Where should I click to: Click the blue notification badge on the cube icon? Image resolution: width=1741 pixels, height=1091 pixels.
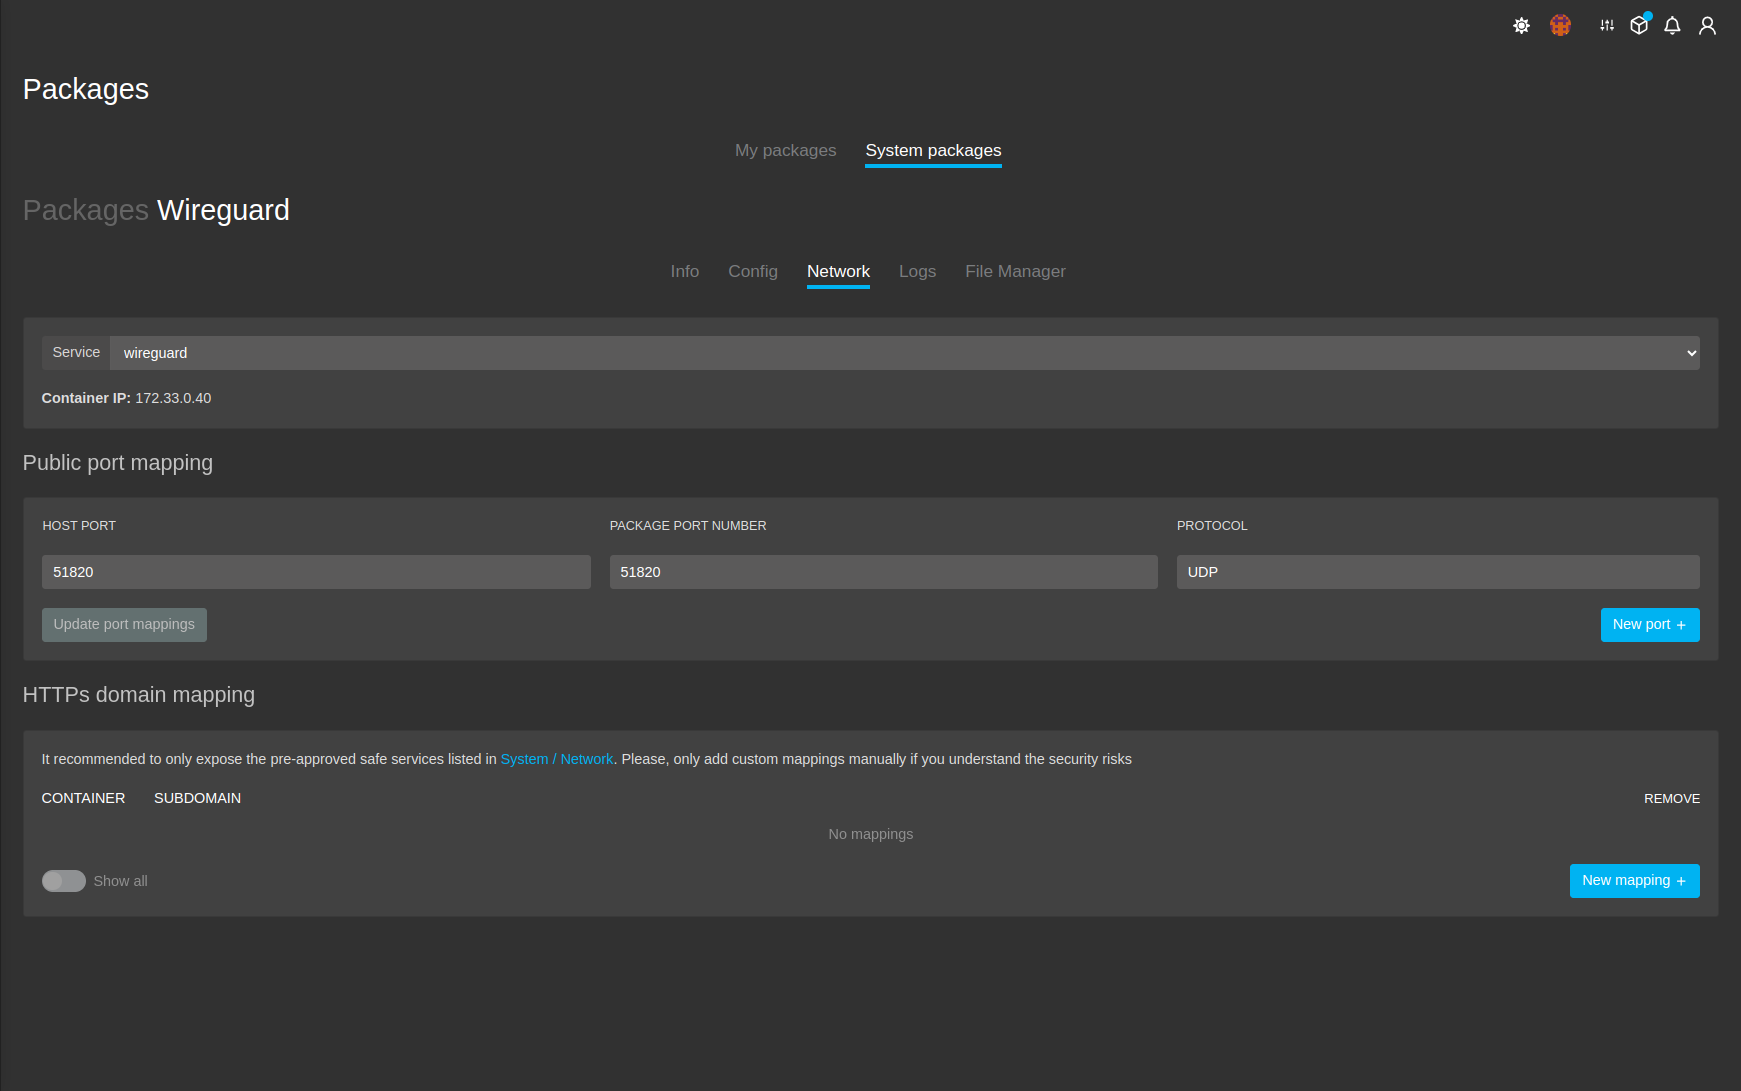[x=1646, y=15]
